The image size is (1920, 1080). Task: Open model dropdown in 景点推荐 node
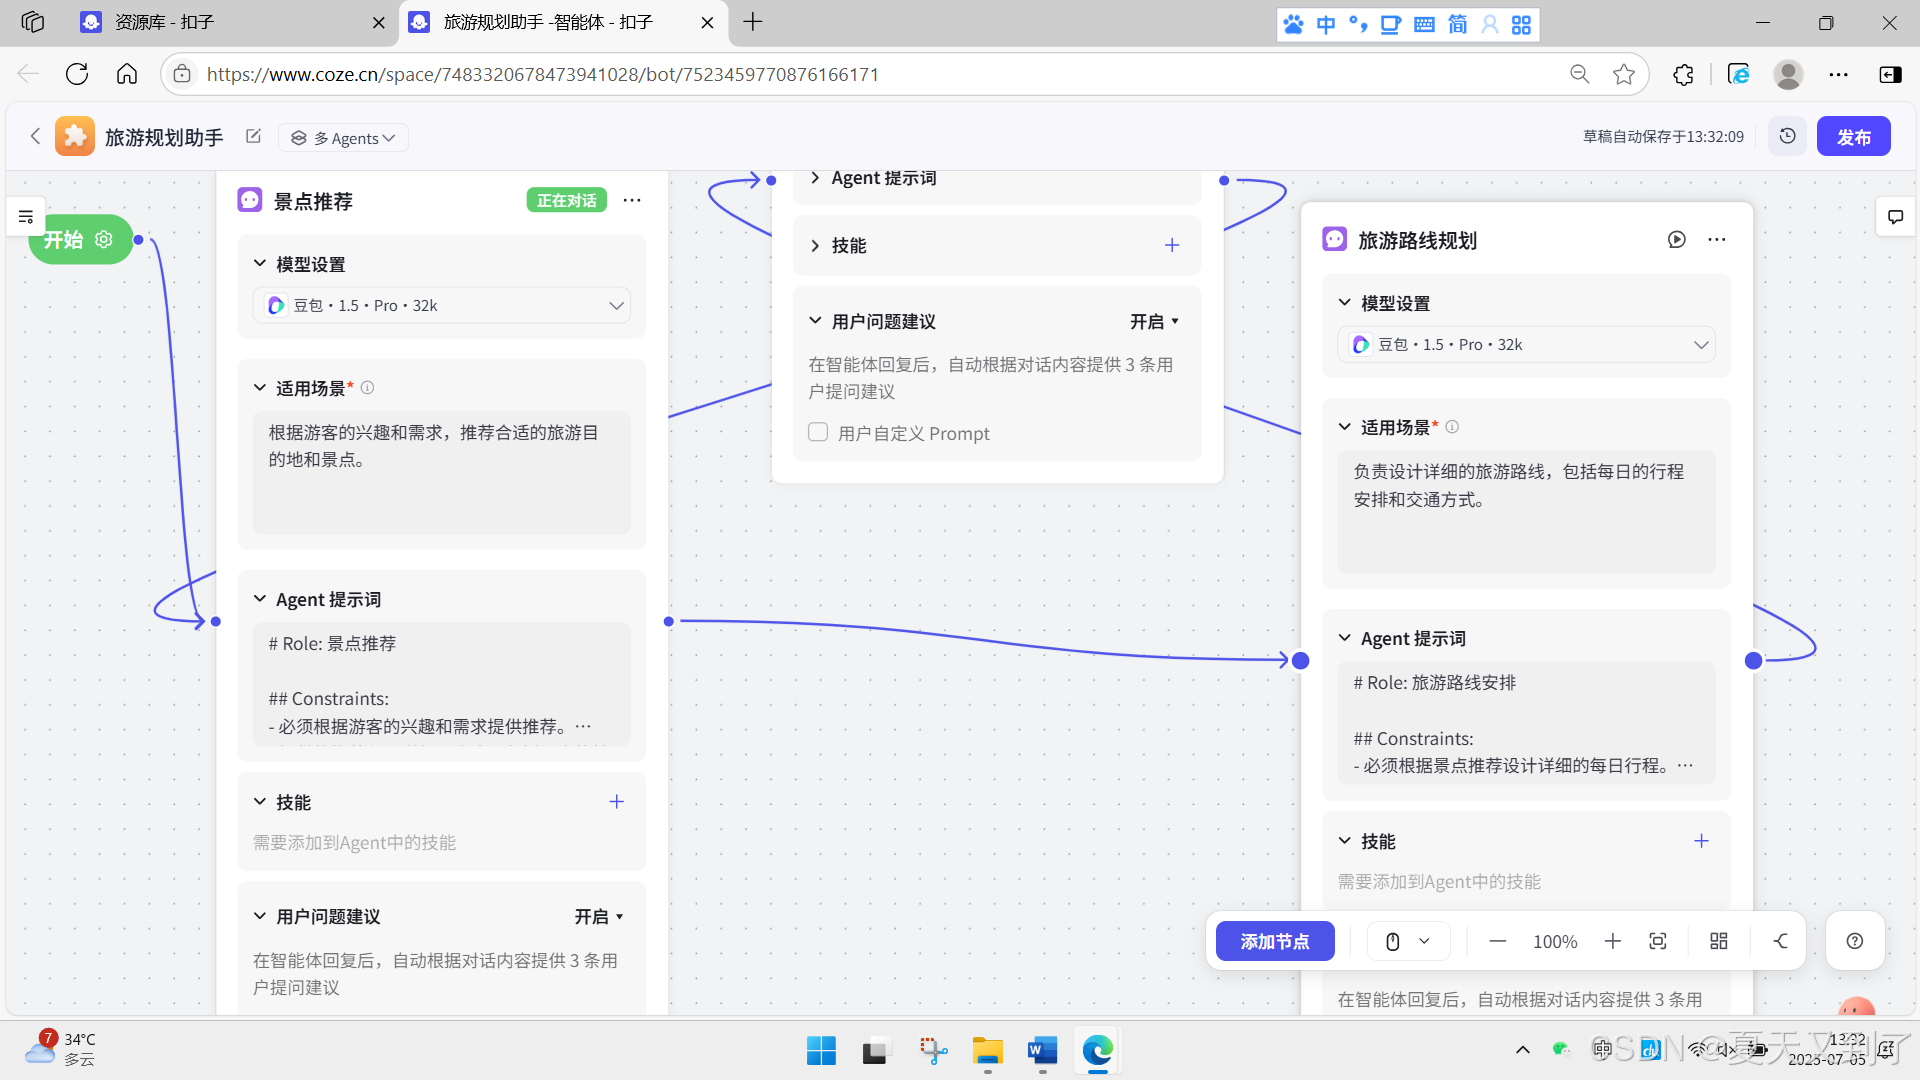pos(442,305)
